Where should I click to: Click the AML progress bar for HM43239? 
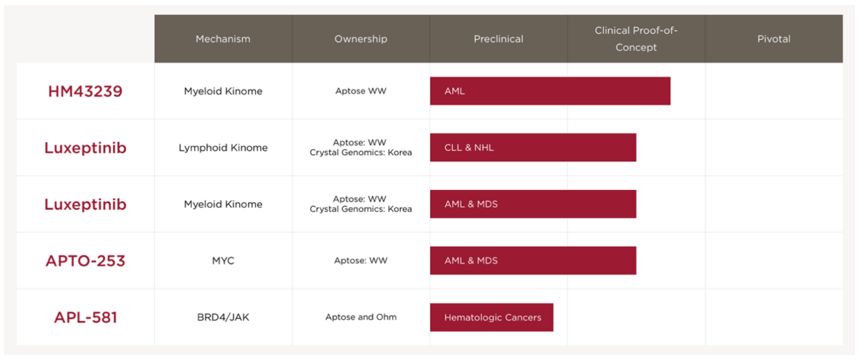550,91
